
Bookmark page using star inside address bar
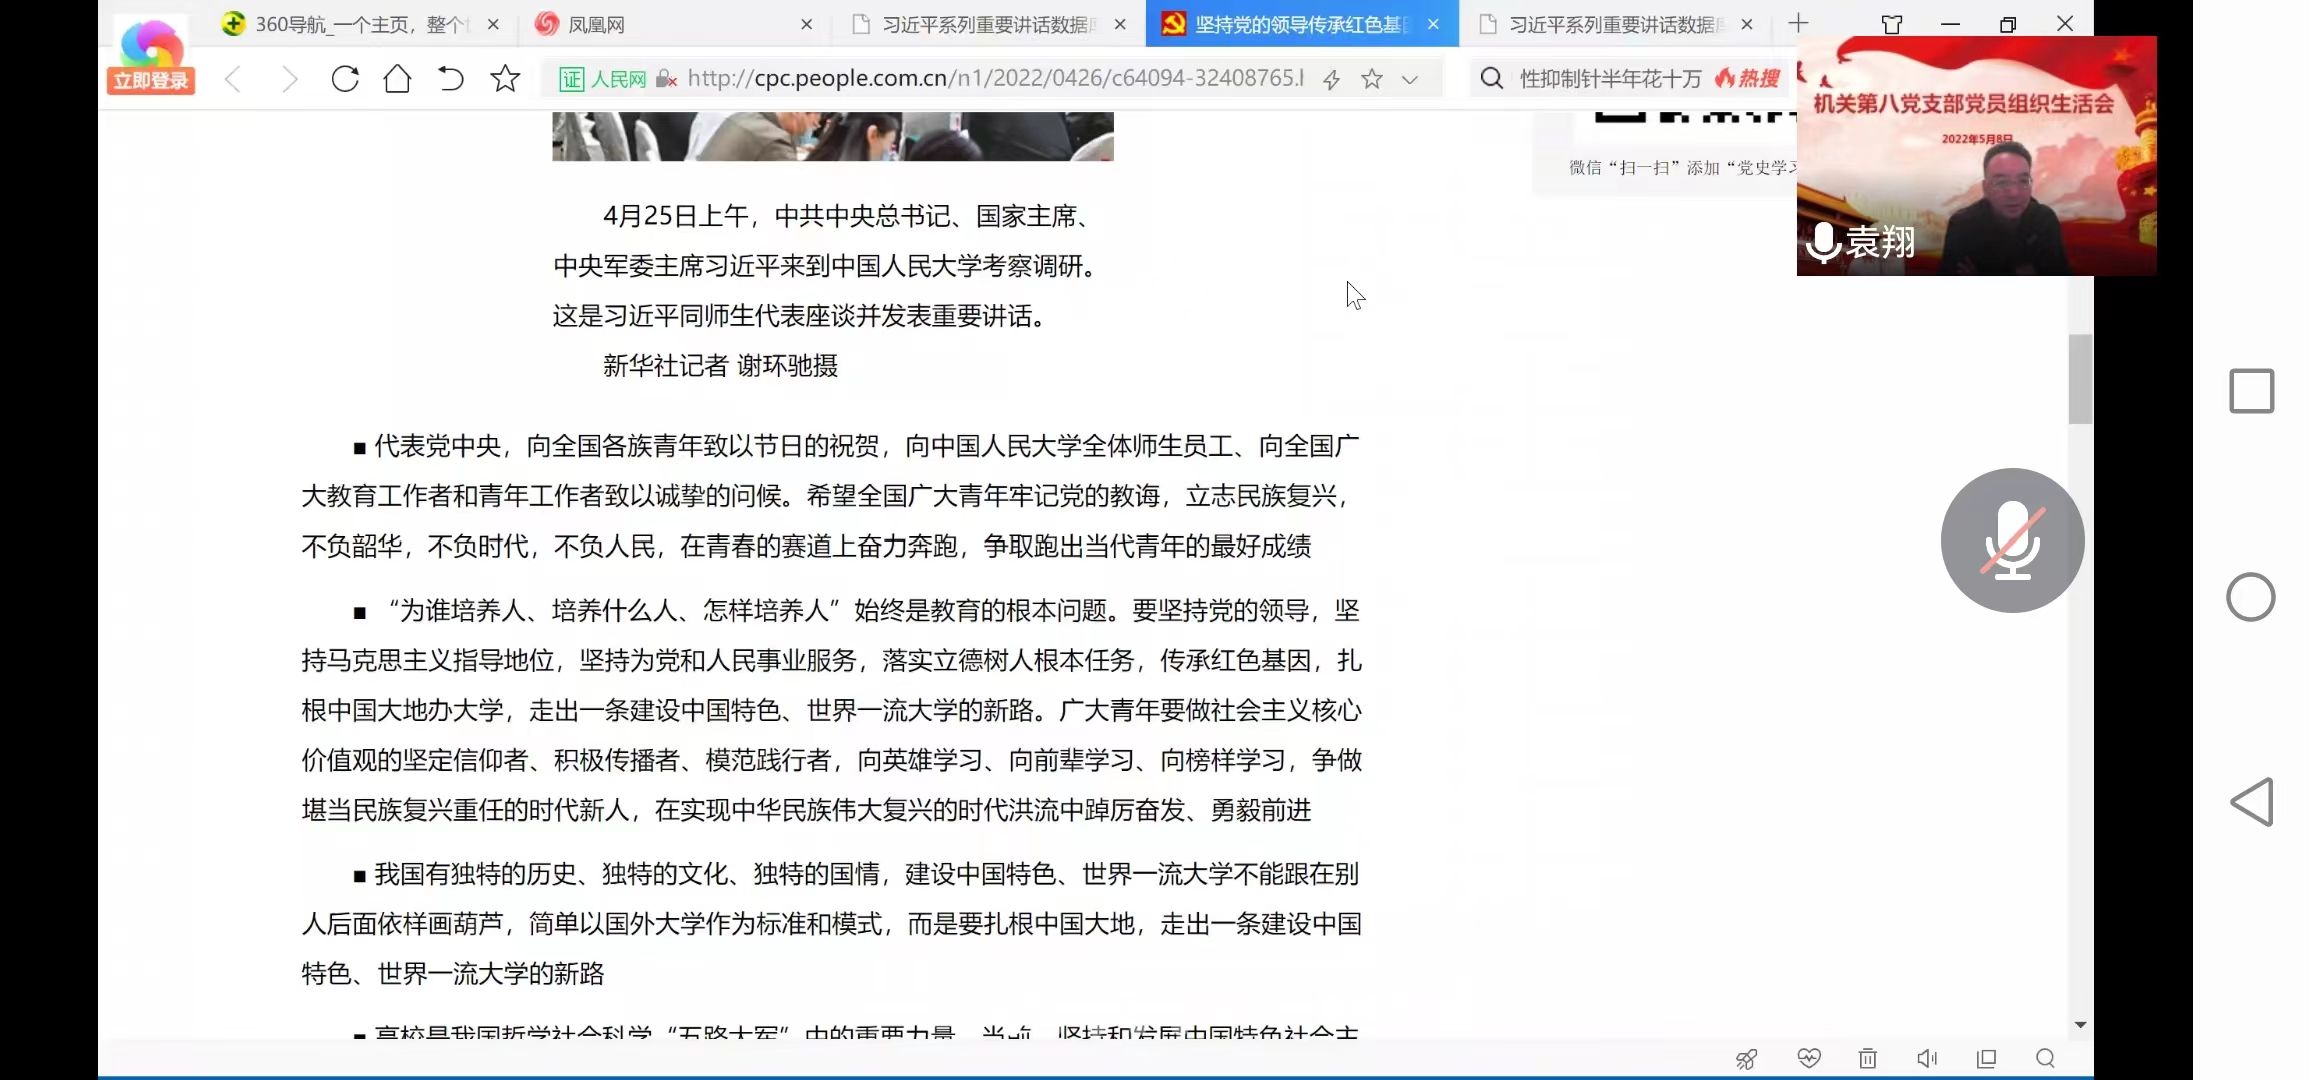(1372, 79)
